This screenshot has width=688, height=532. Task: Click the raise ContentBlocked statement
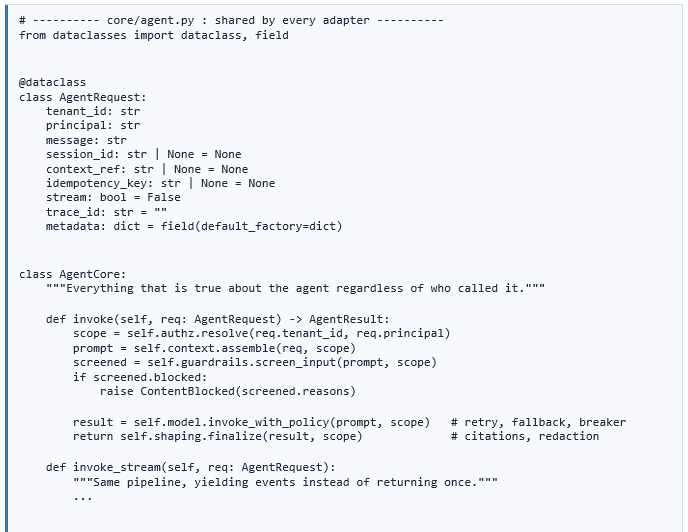[x=228, y=392]
